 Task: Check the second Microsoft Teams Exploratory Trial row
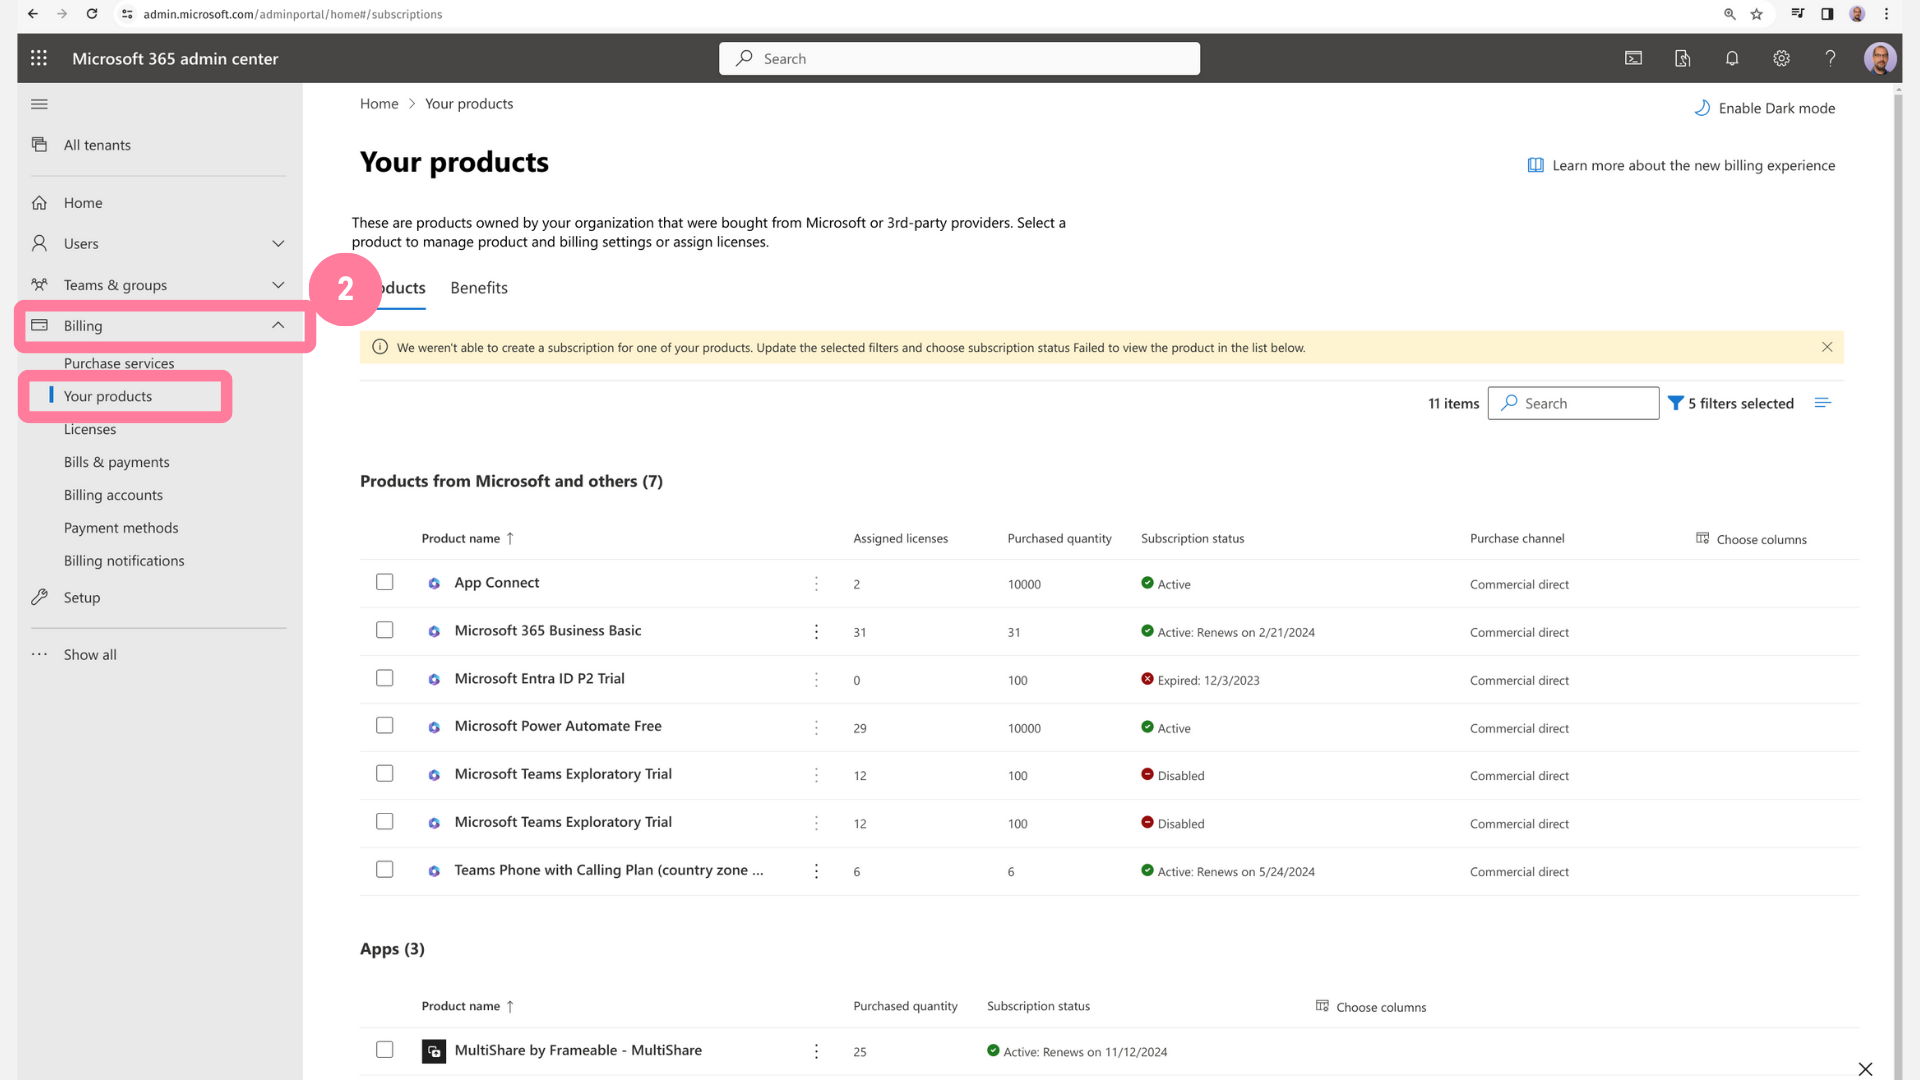click(x=384, y=821)
